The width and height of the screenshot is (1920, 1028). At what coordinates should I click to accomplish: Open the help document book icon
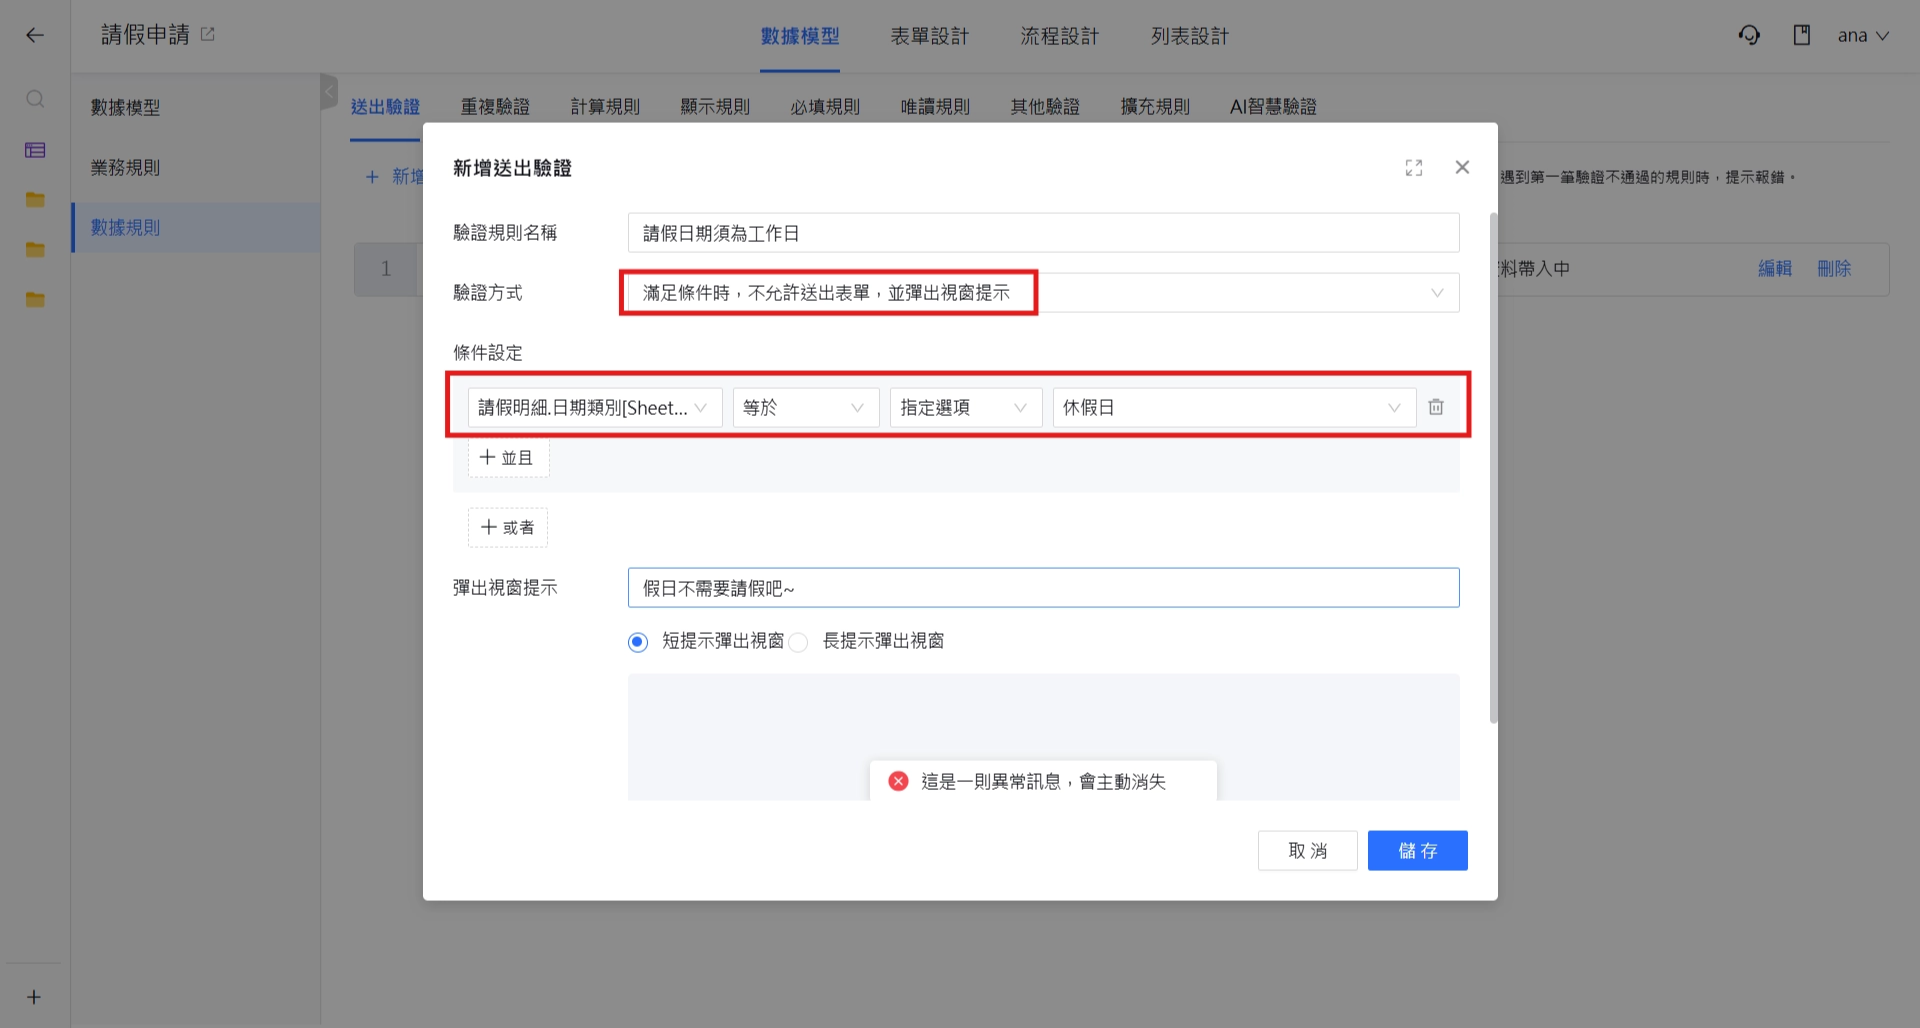pos(1802,35)
